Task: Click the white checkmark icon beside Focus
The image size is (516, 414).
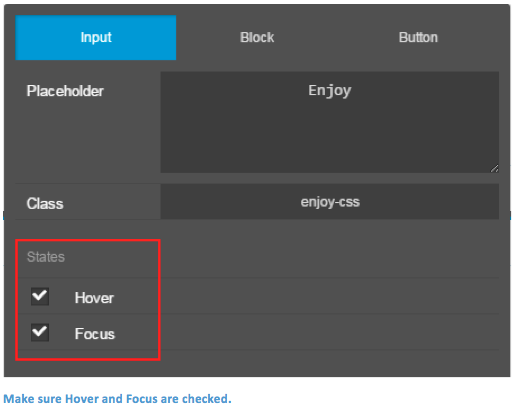Action: click(40, 331)
